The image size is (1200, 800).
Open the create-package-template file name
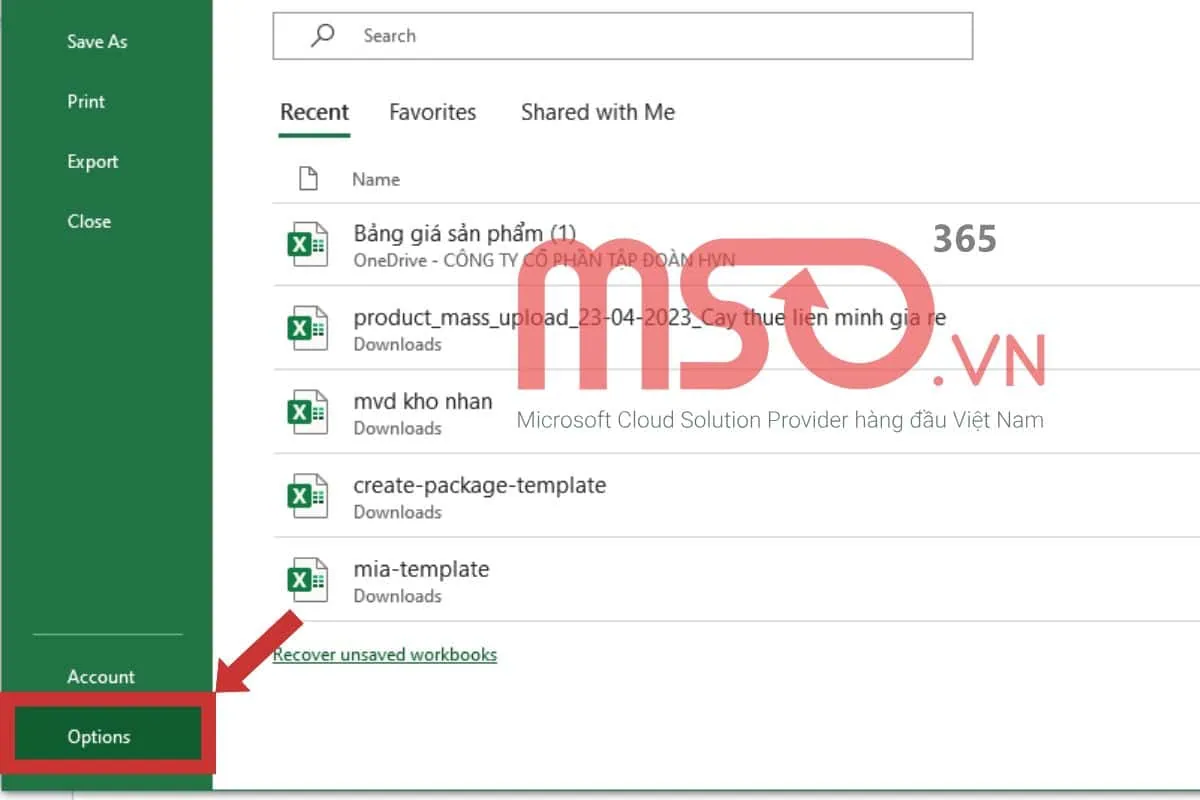(479, 486)
